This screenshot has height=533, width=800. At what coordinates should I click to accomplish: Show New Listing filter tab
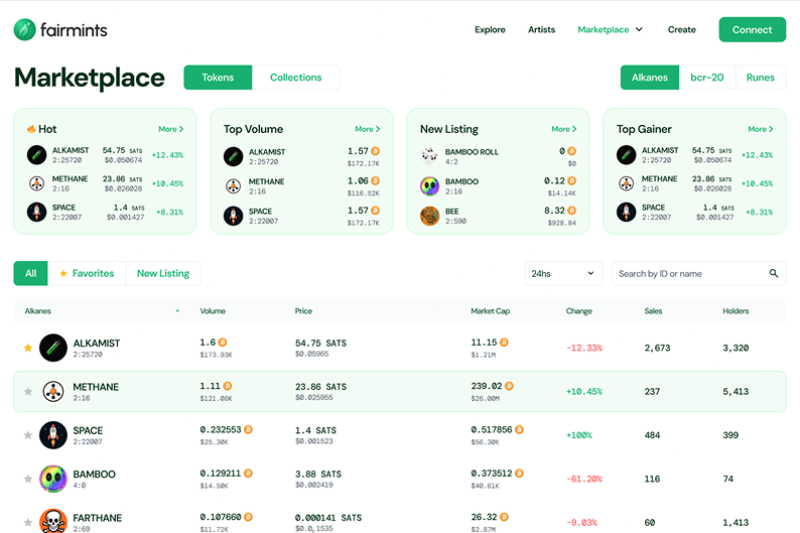(163, 273)
